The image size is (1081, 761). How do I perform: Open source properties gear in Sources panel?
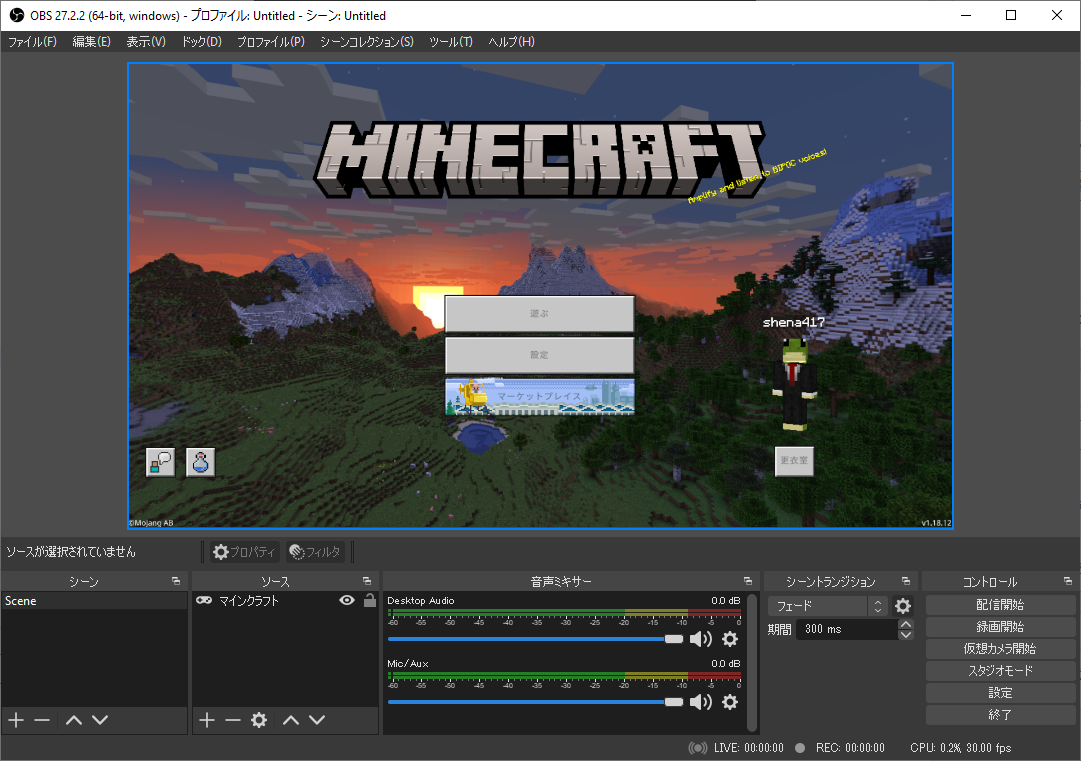259,720
